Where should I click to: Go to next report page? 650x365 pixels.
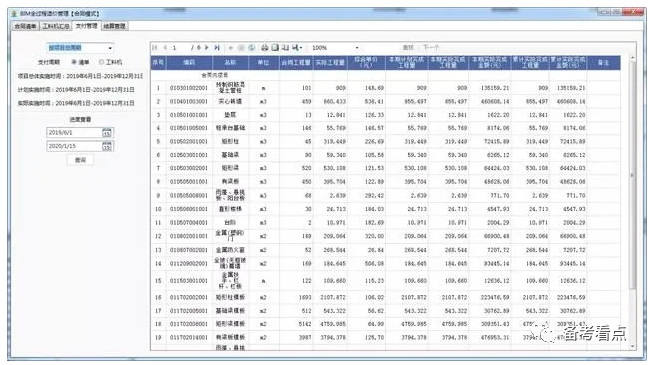point(207,48)
